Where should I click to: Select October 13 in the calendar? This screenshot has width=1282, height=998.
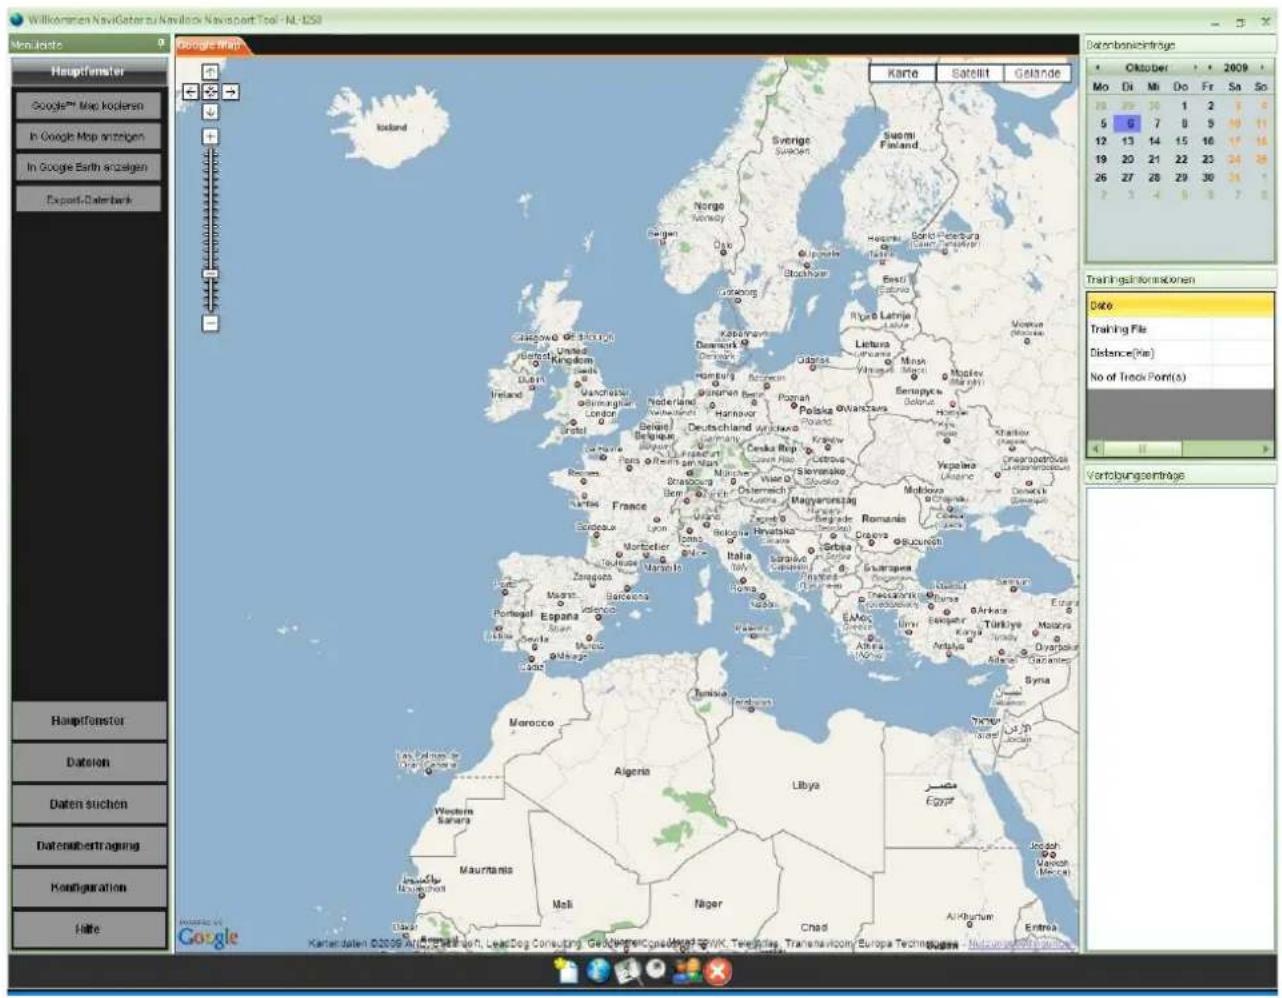click(x=1127, y=142)
